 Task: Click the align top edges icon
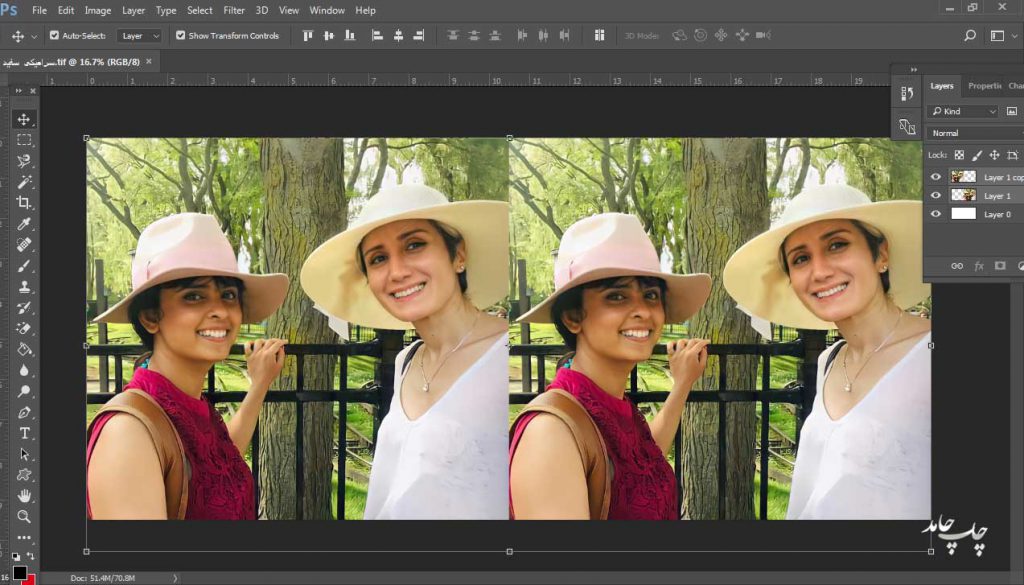click(308, 36)
